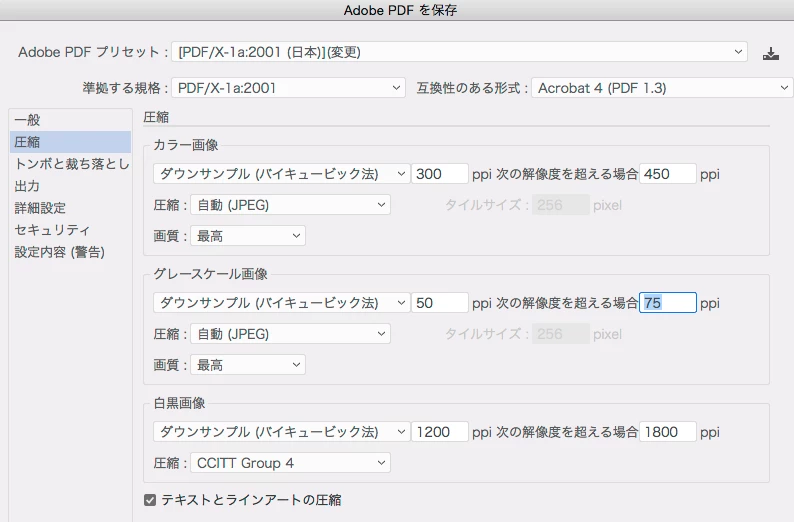794x522 pixels.
Task: Open カラー画像 画質 dropdown
Action: pyautogui.click(x=248, y=236)
